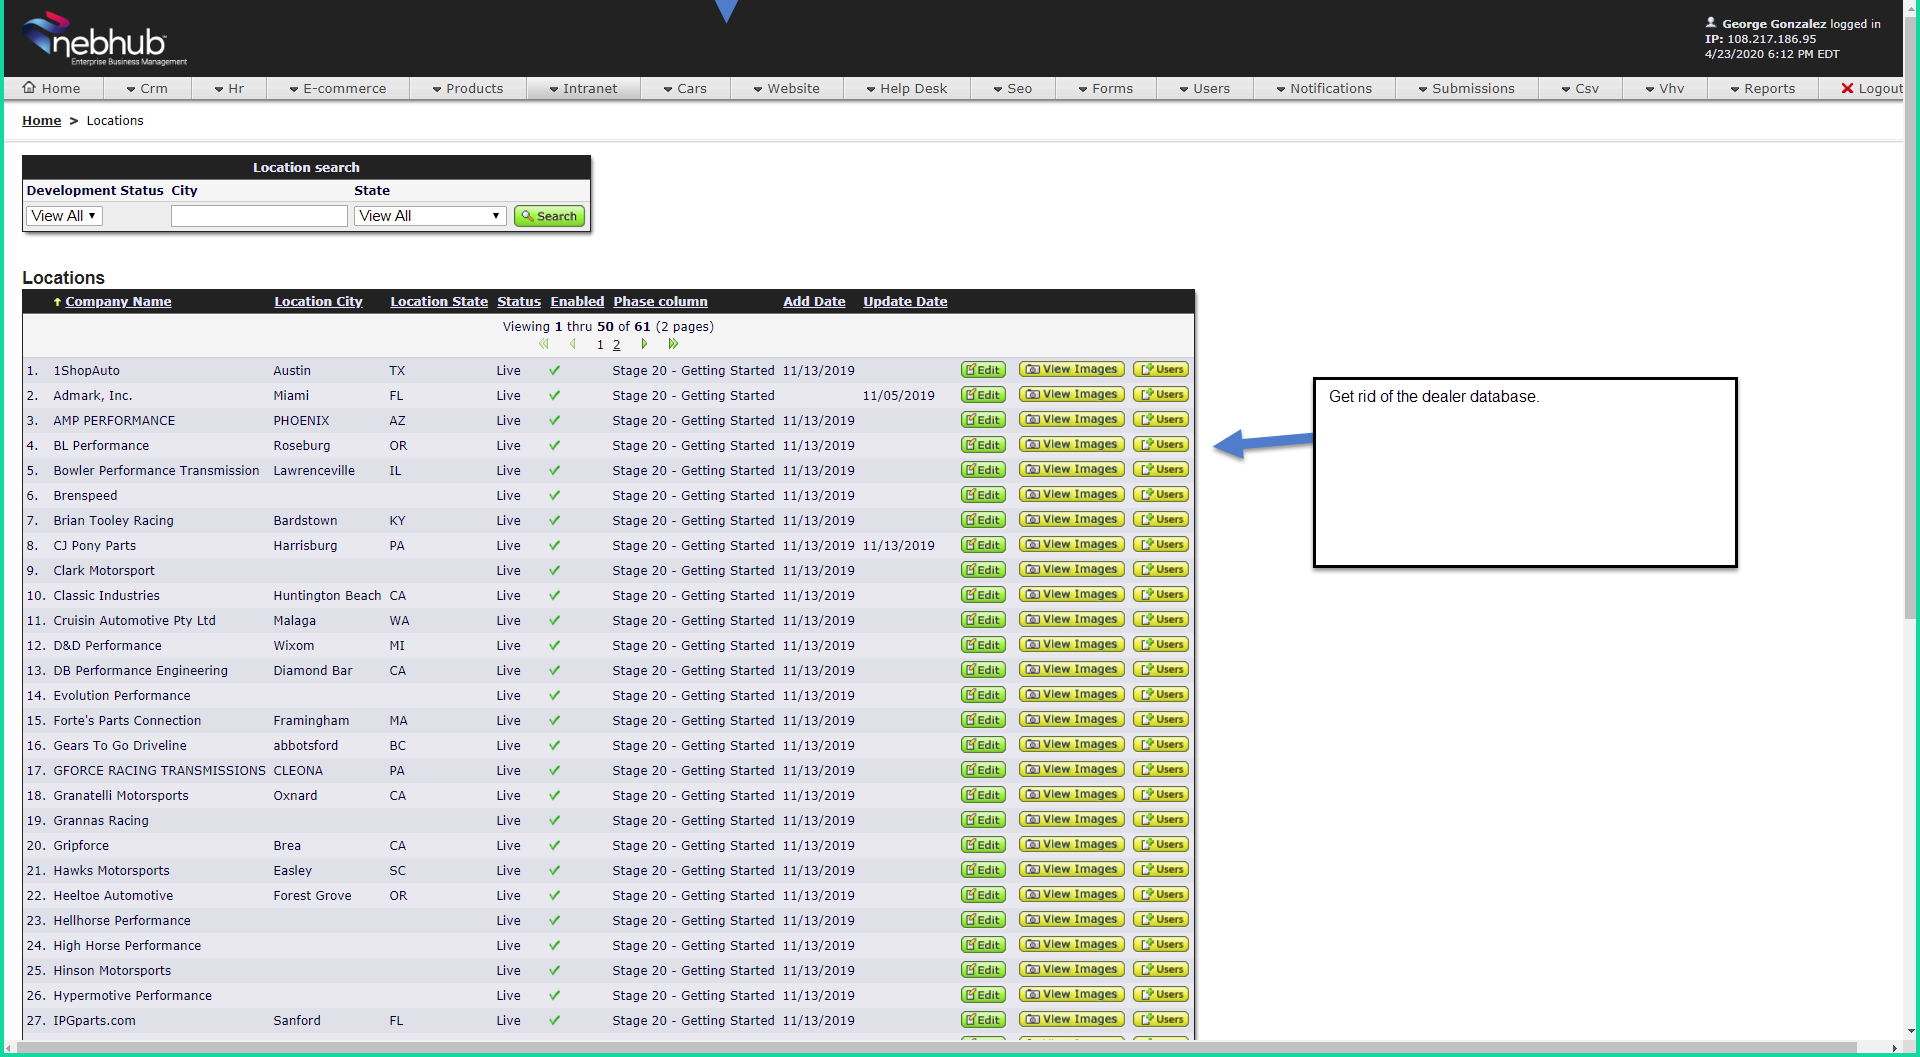
Task: Click Edit for CJ Pony Parts
Action: click(x=983, y=545)
